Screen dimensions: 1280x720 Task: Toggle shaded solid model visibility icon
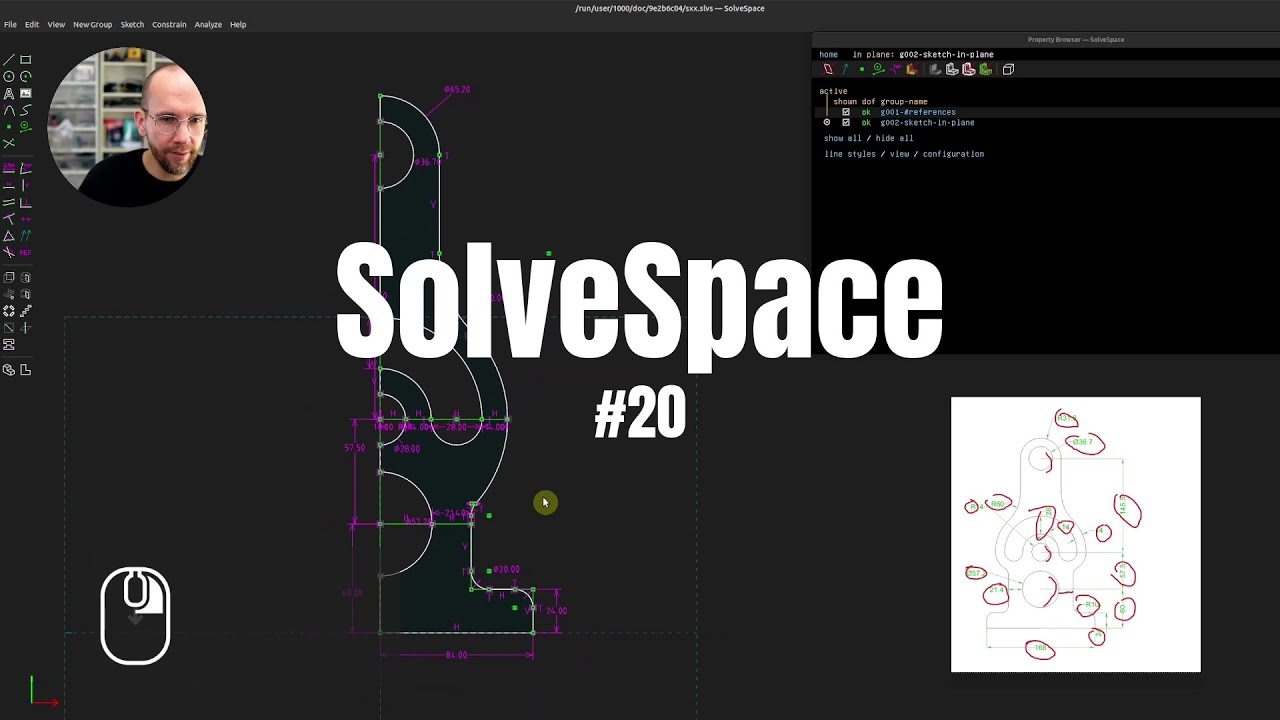click(935, 69)
